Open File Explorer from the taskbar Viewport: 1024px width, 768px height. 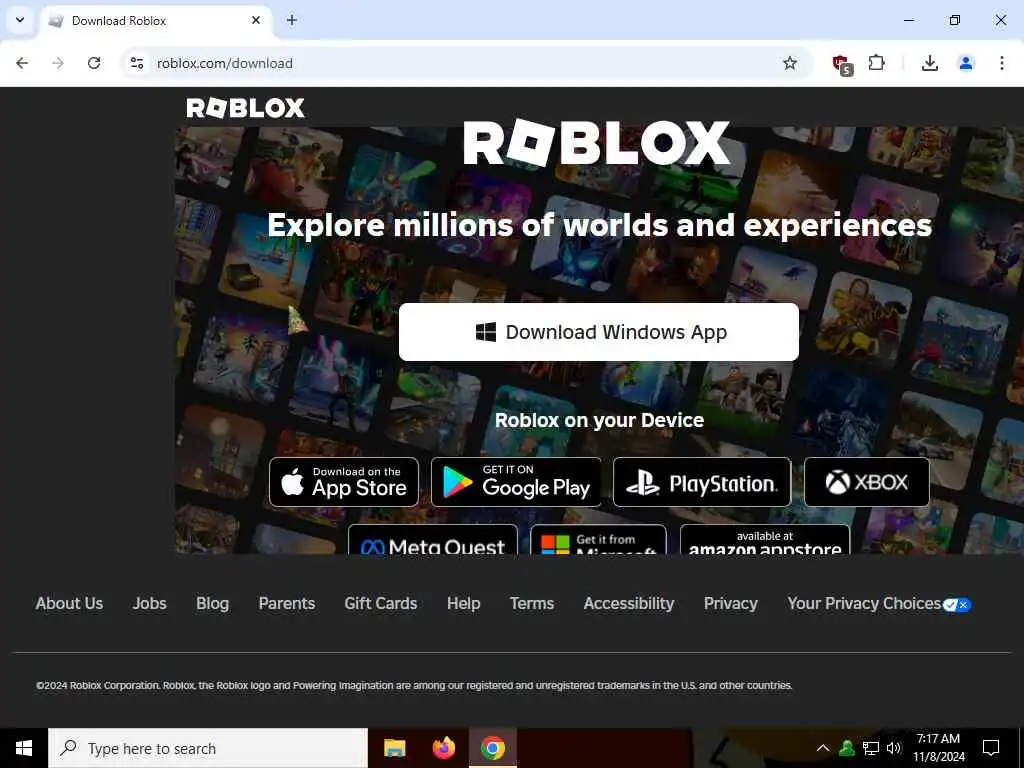click(x=394, y=748)
